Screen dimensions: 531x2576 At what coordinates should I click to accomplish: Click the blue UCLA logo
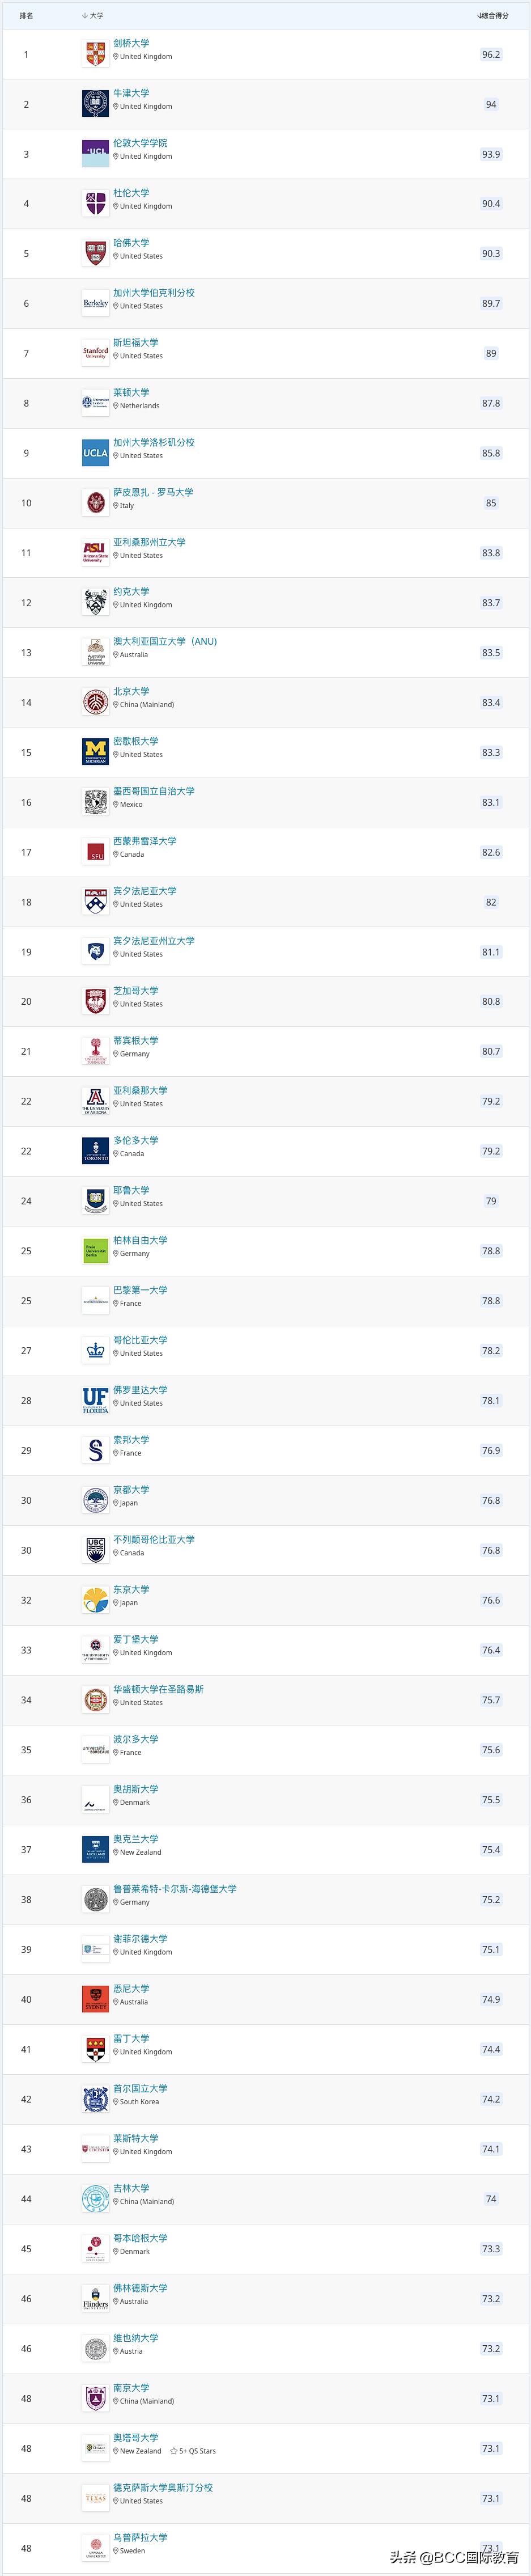(x=95, y=453)
